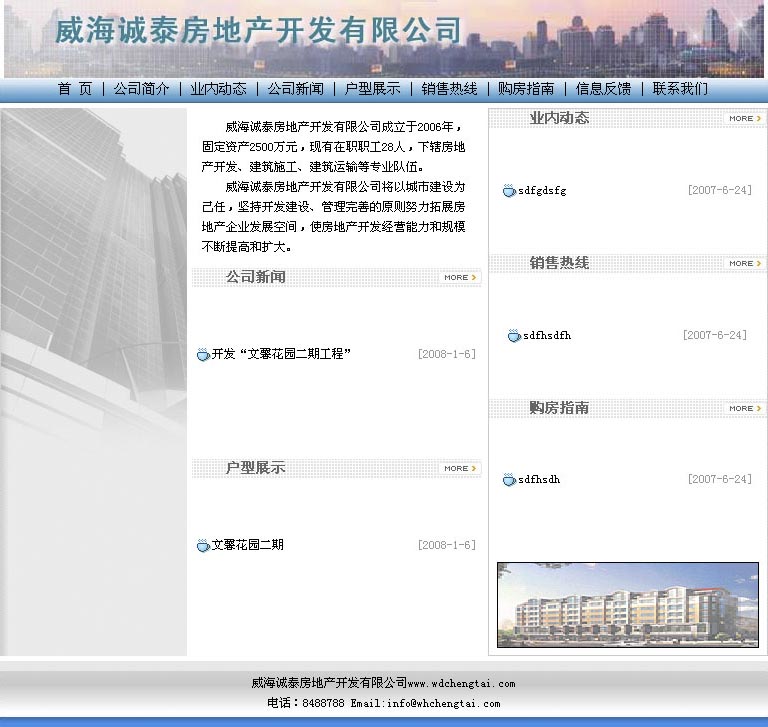
Task: Click the cup icon beside sdfgdsfg
Action: [509, 190]
